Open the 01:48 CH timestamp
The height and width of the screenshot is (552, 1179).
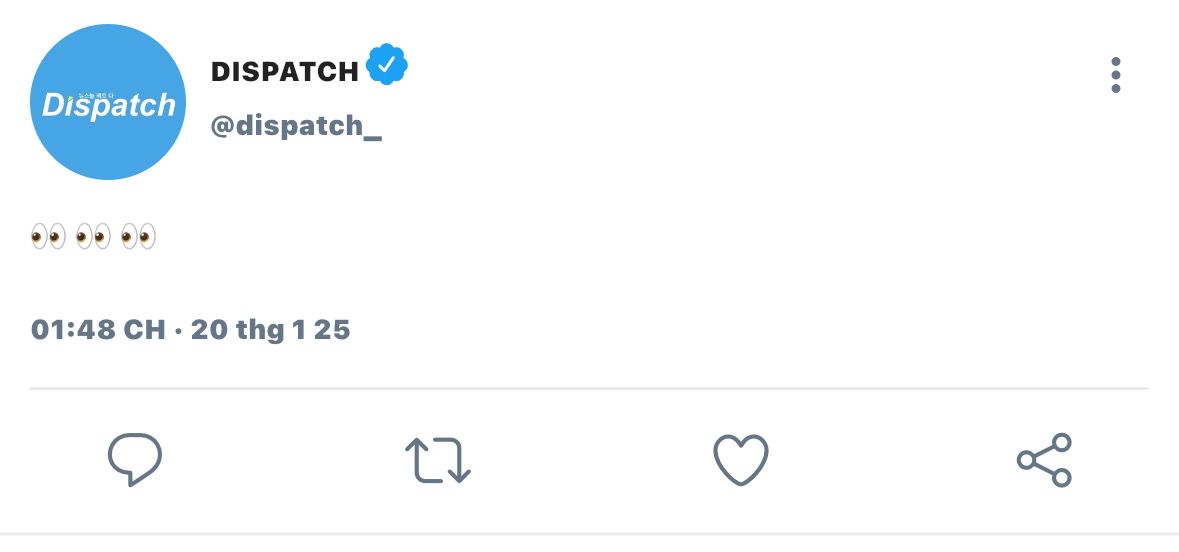[x=98, y=329]
